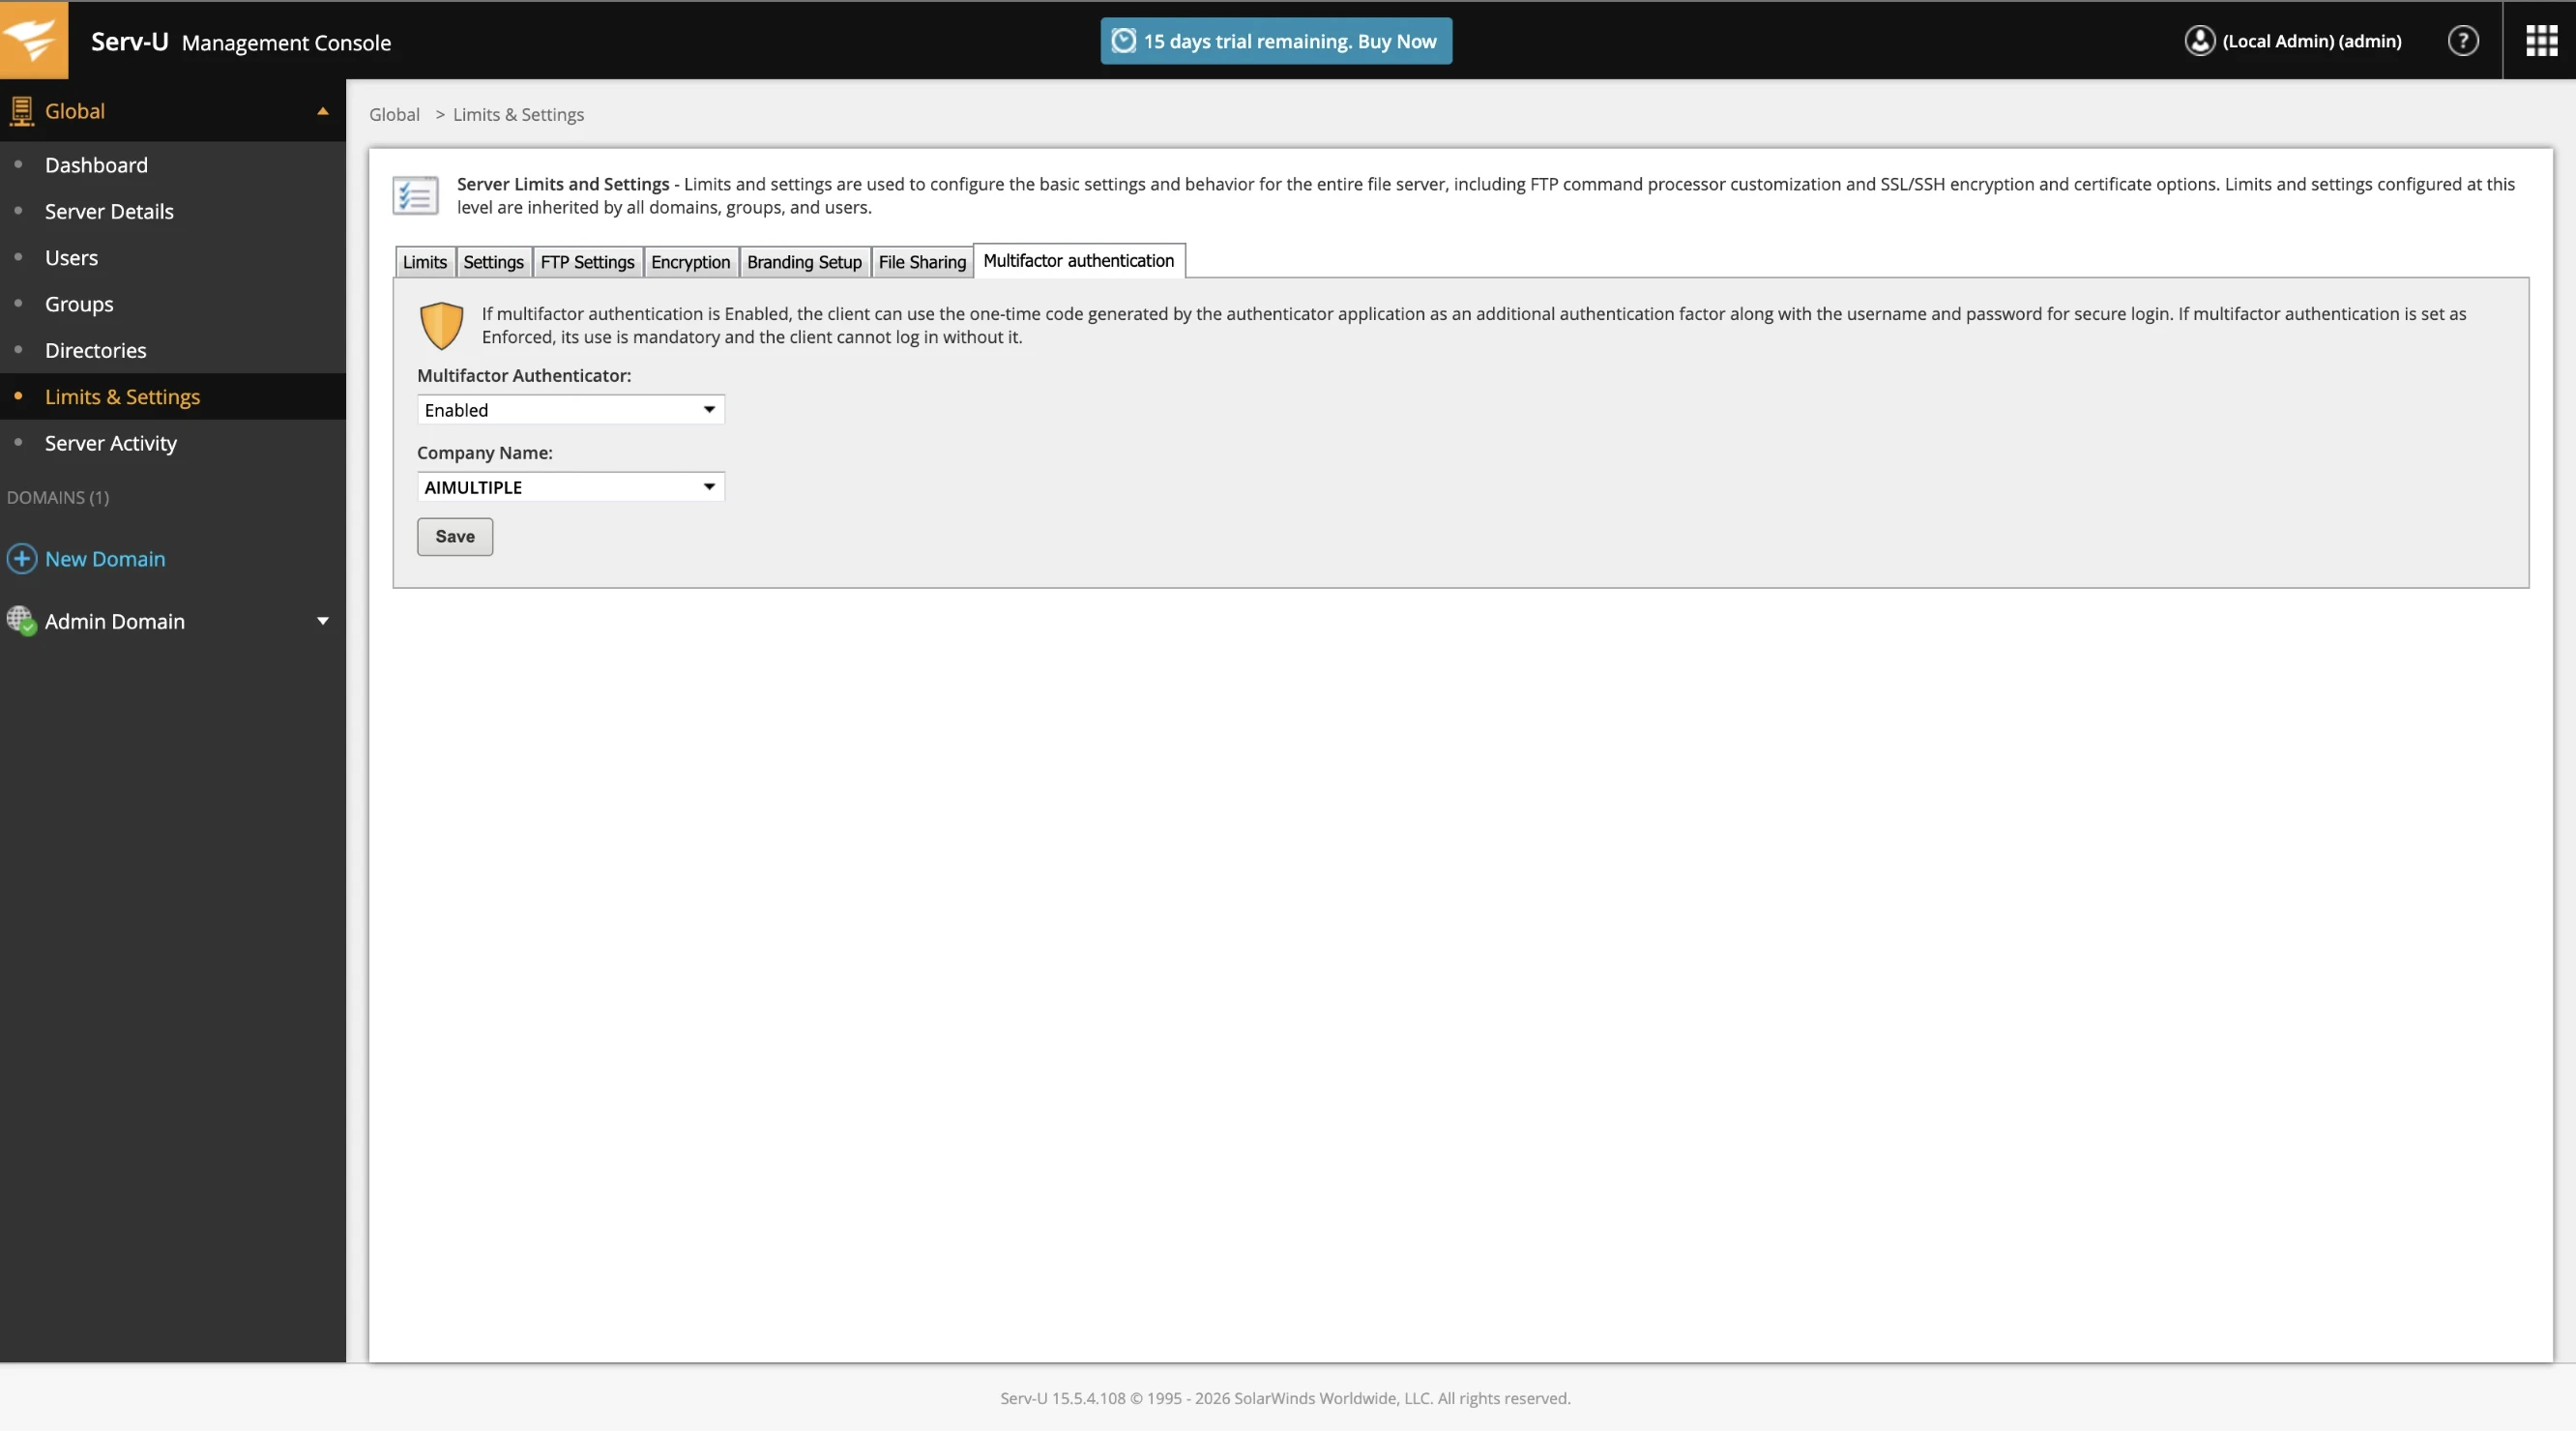This screenshot has height=1431, width=2576.
Task: Click the Server Limits checklist icon
Action: (415, 195)
